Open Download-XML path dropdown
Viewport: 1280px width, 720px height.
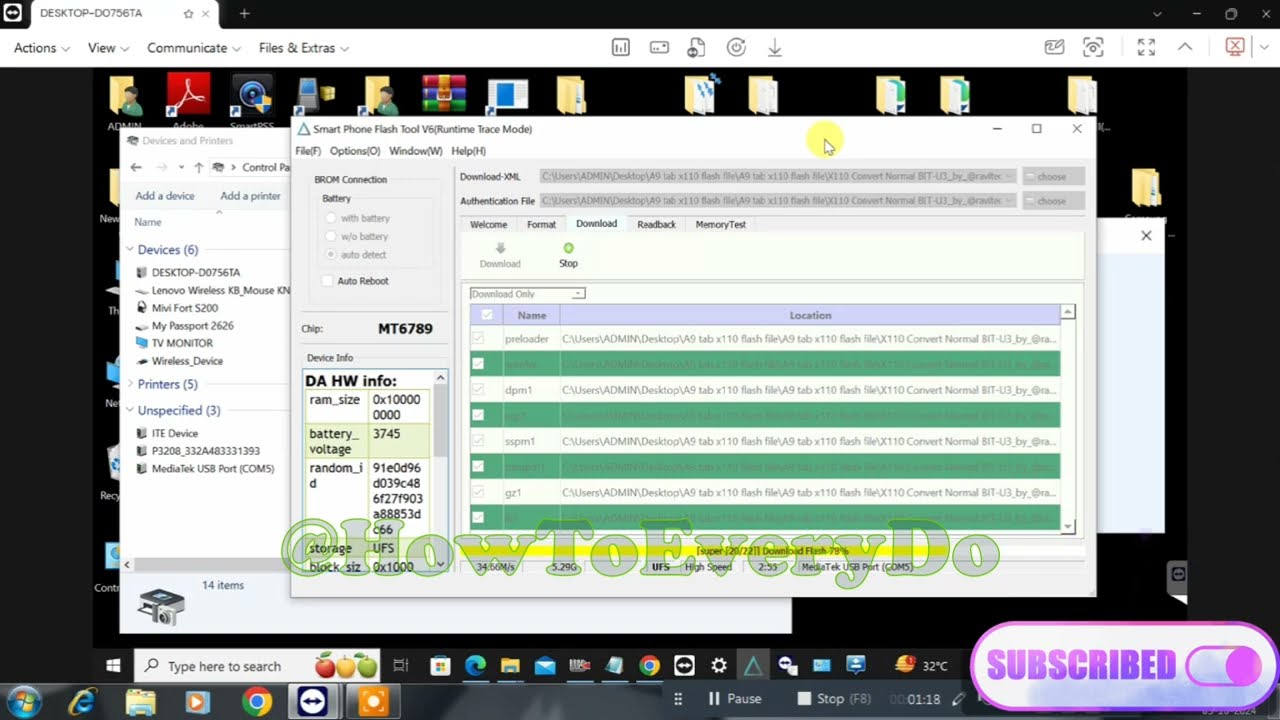(x=1010, y=176)
